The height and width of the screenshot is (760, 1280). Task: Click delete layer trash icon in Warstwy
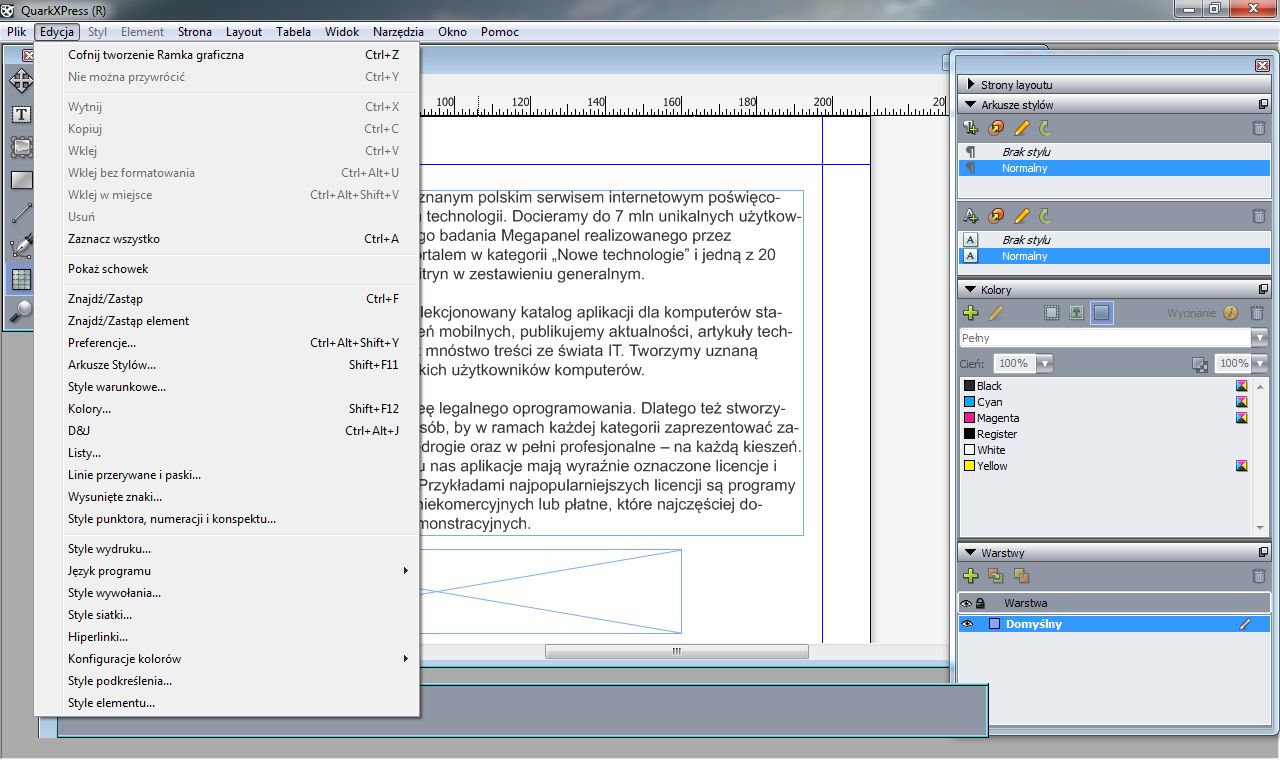point(1259,576)
